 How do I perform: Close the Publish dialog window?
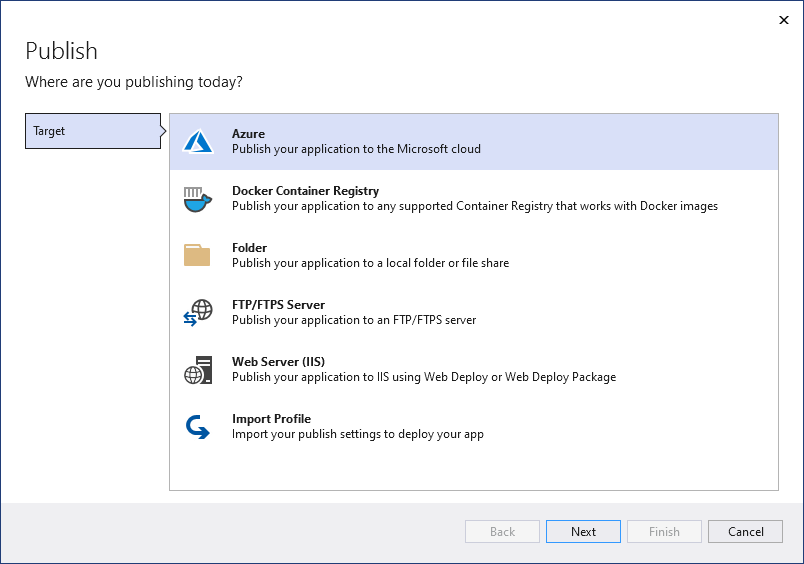tap(782, 19)
